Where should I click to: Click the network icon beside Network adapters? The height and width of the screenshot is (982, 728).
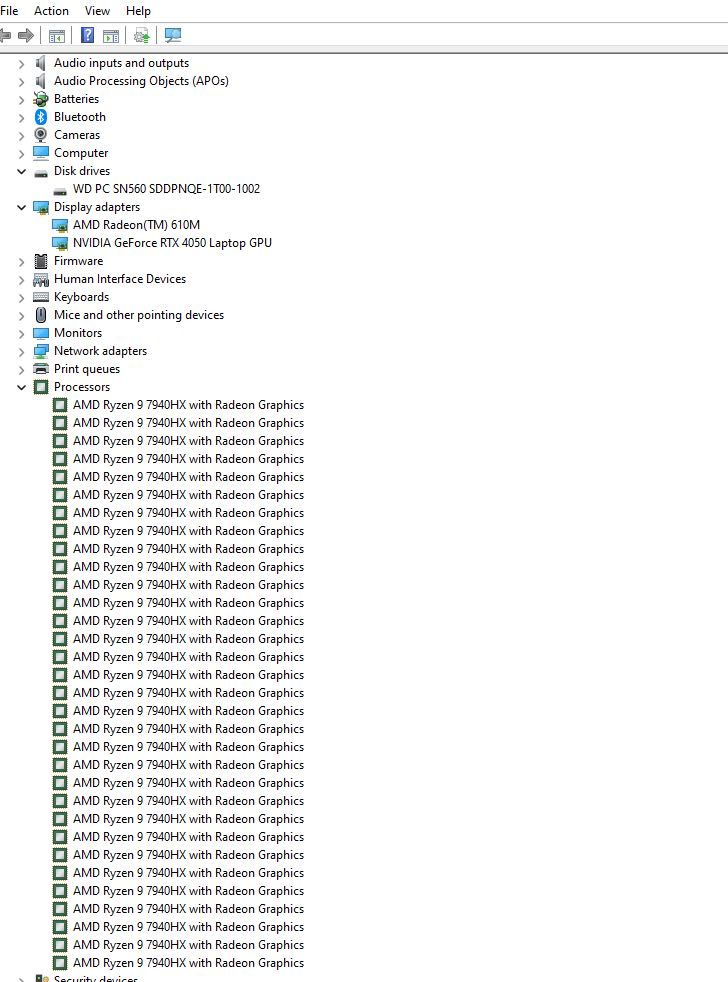[x=41, y=351]
